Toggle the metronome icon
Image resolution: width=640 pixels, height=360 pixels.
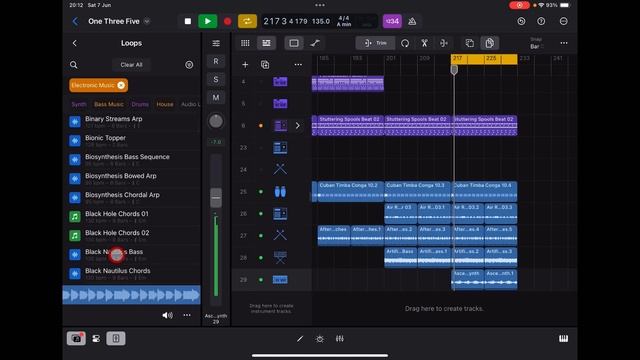pyautogui.click(x=412, y=21)
